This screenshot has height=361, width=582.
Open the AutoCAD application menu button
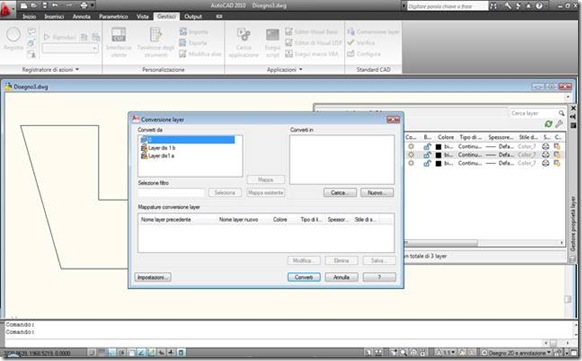tap(7, 9)
